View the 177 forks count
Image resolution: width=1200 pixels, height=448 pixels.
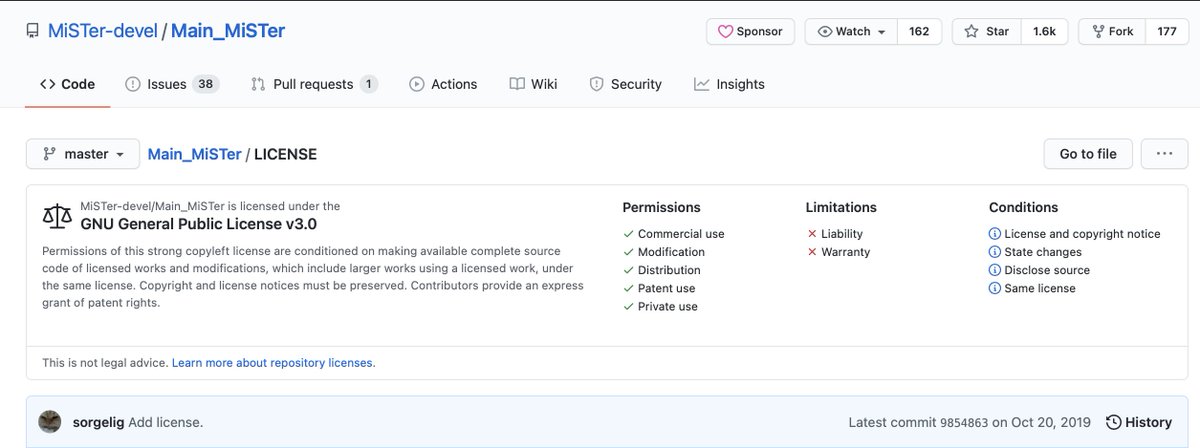click(x=1166, y=31)
